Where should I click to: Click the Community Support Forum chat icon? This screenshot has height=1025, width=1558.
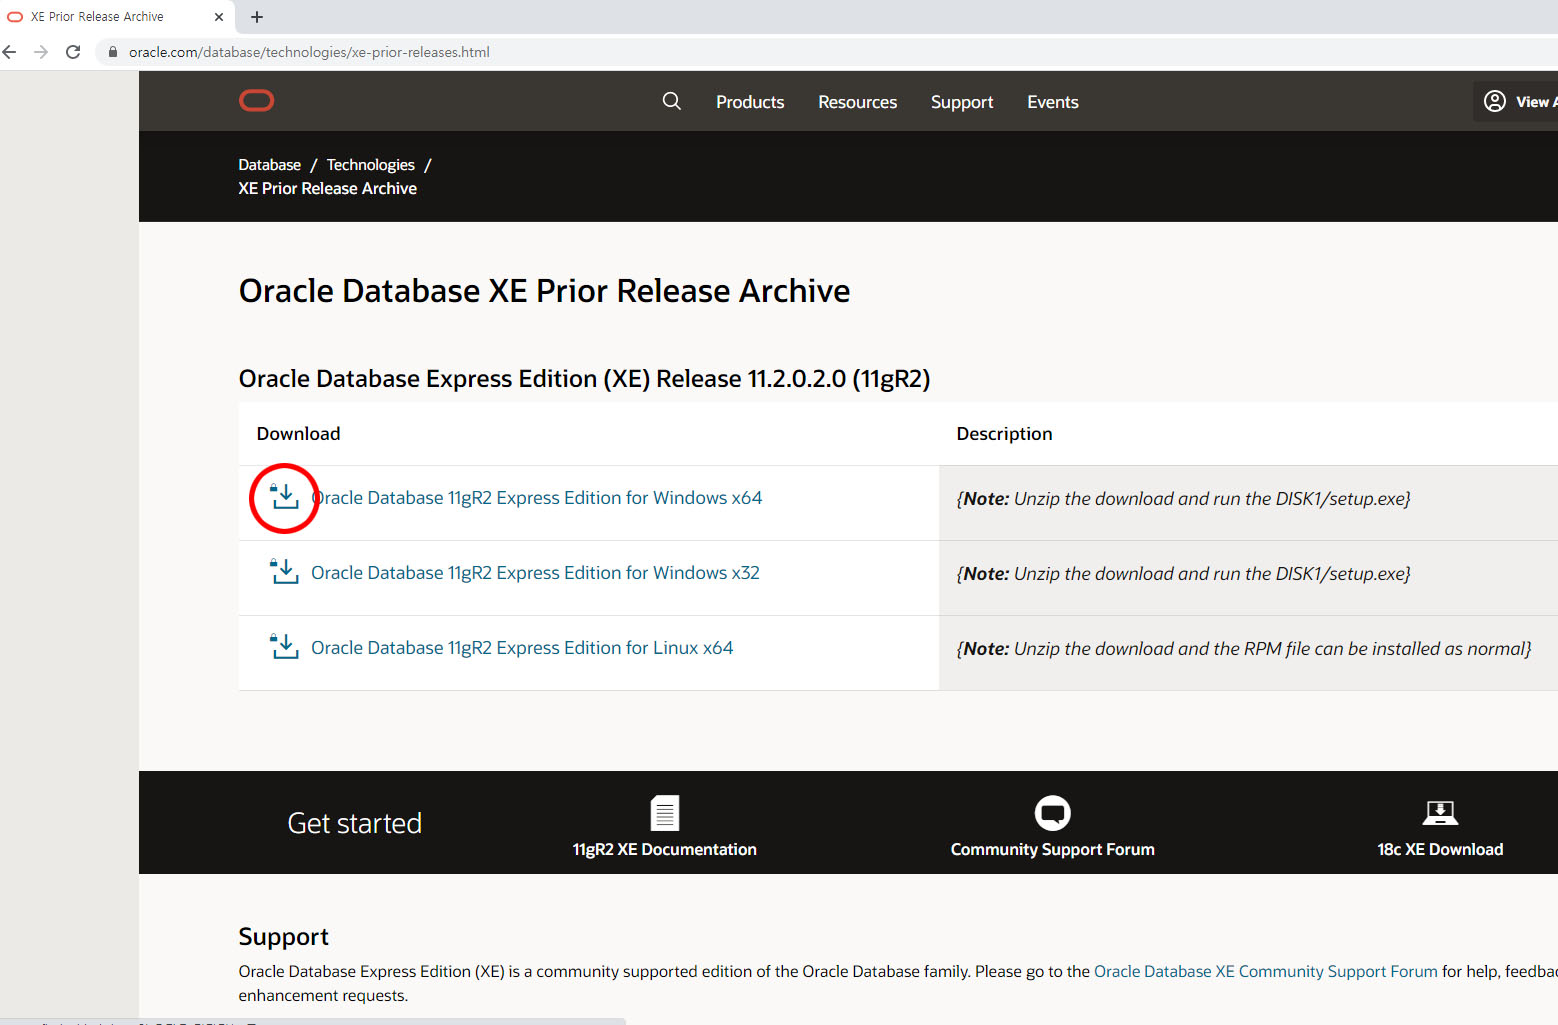coord(1052,813)
